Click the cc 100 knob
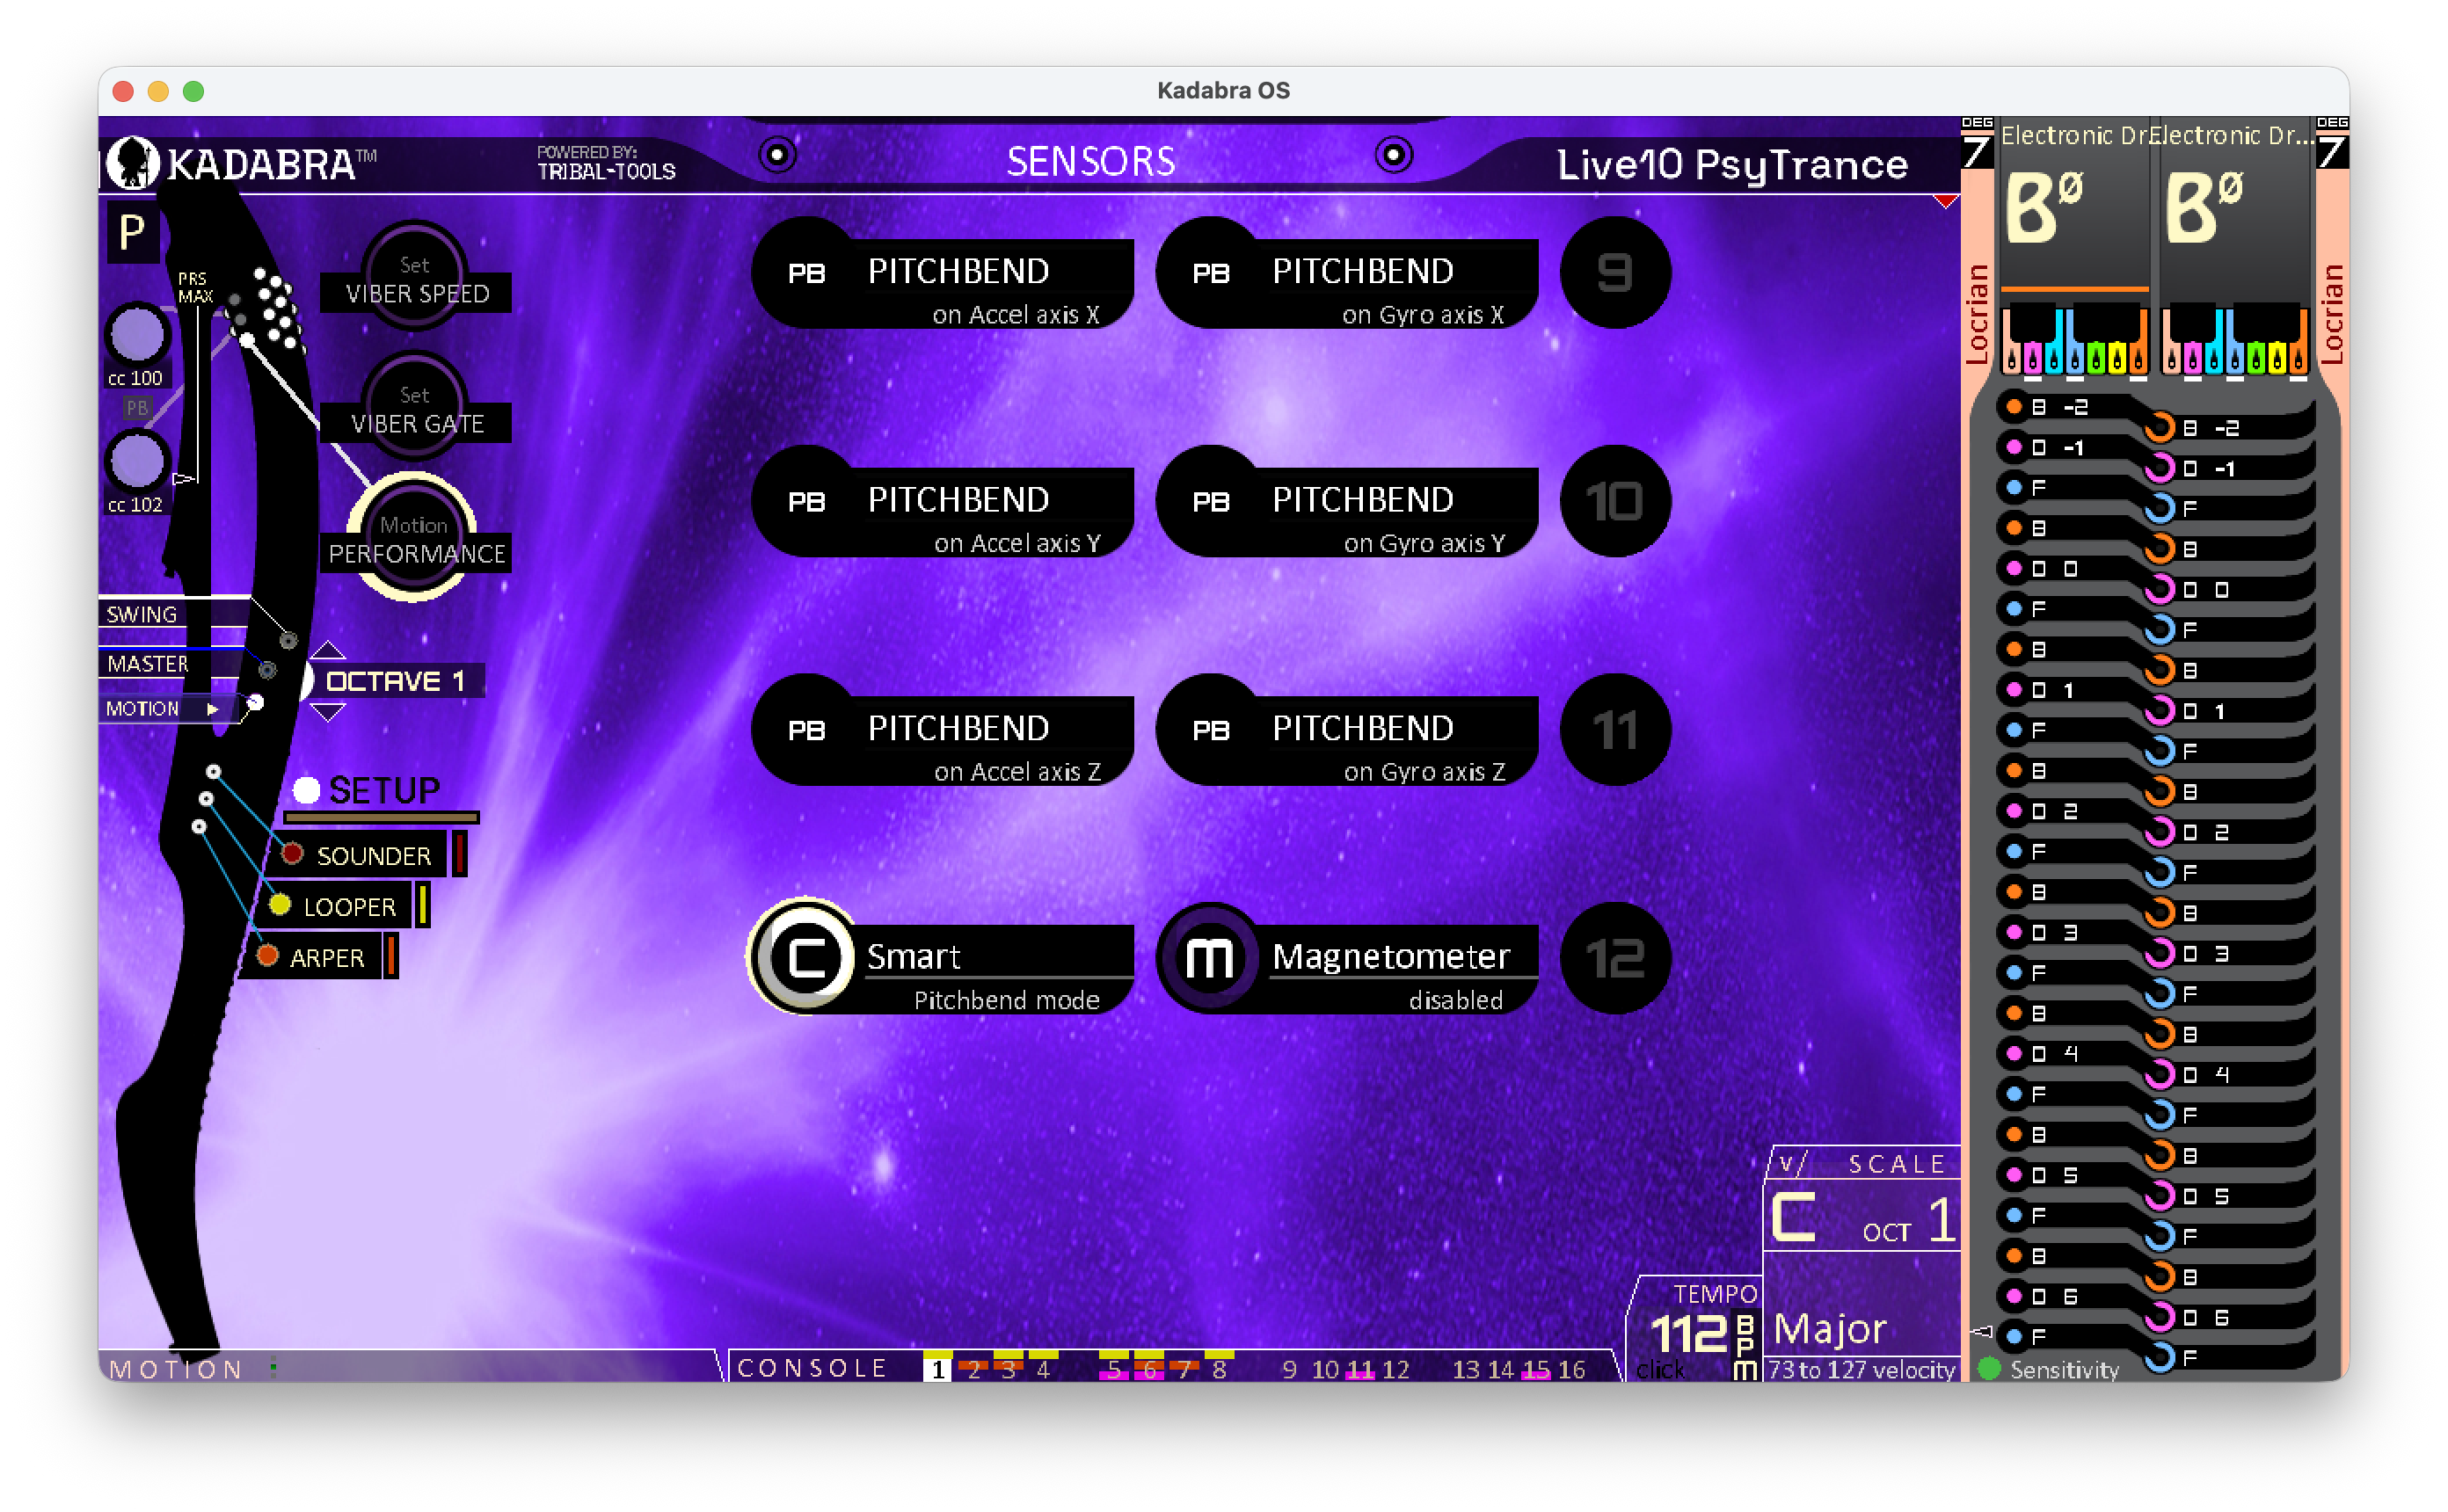 [x=137, y=334]
